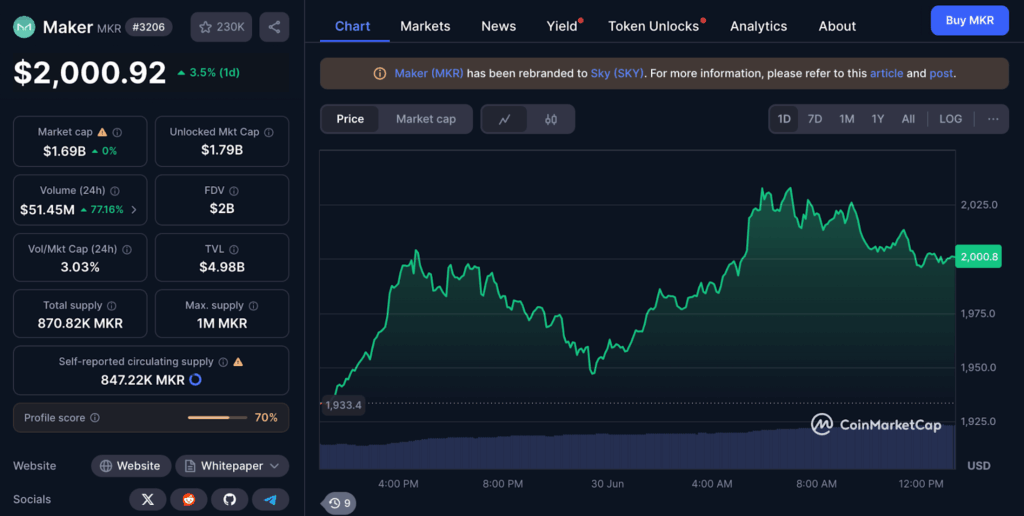Select the Price chart toggle
This screenshot has height=516, width=1024.
(x=350, y=119)
